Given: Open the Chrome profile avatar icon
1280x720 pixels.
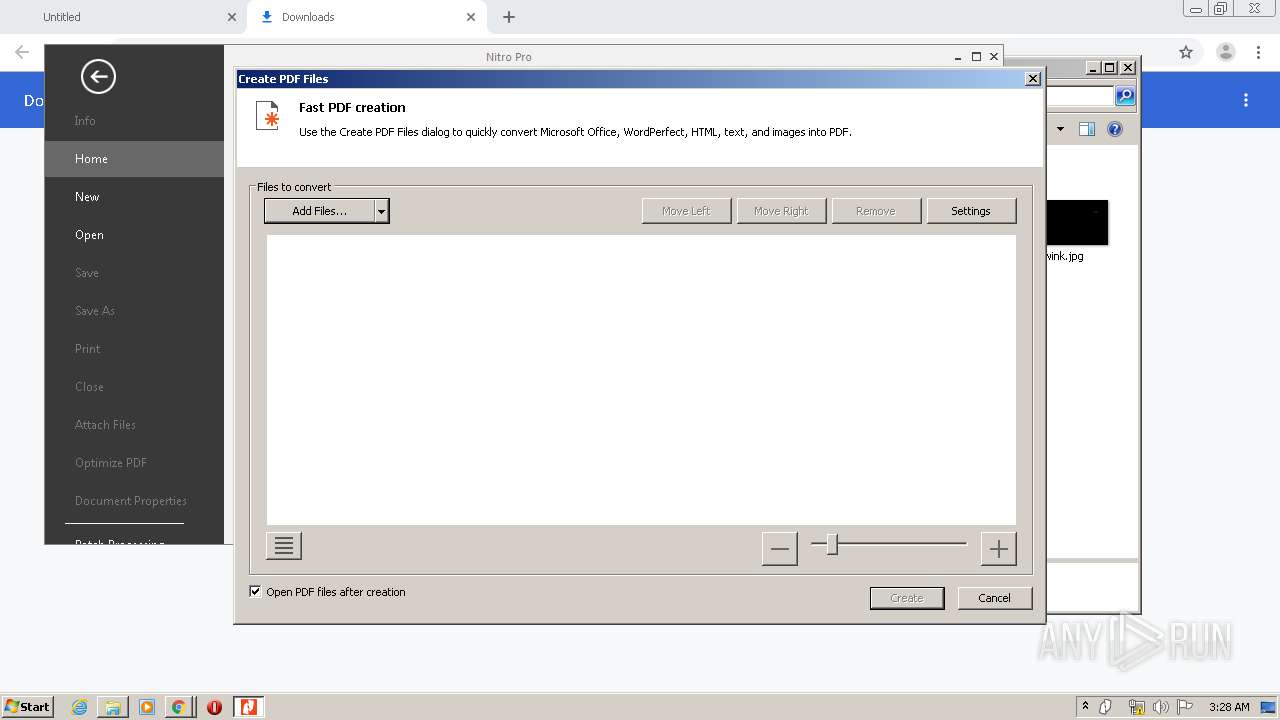Looking at the screenshot, I should 1225,52.
